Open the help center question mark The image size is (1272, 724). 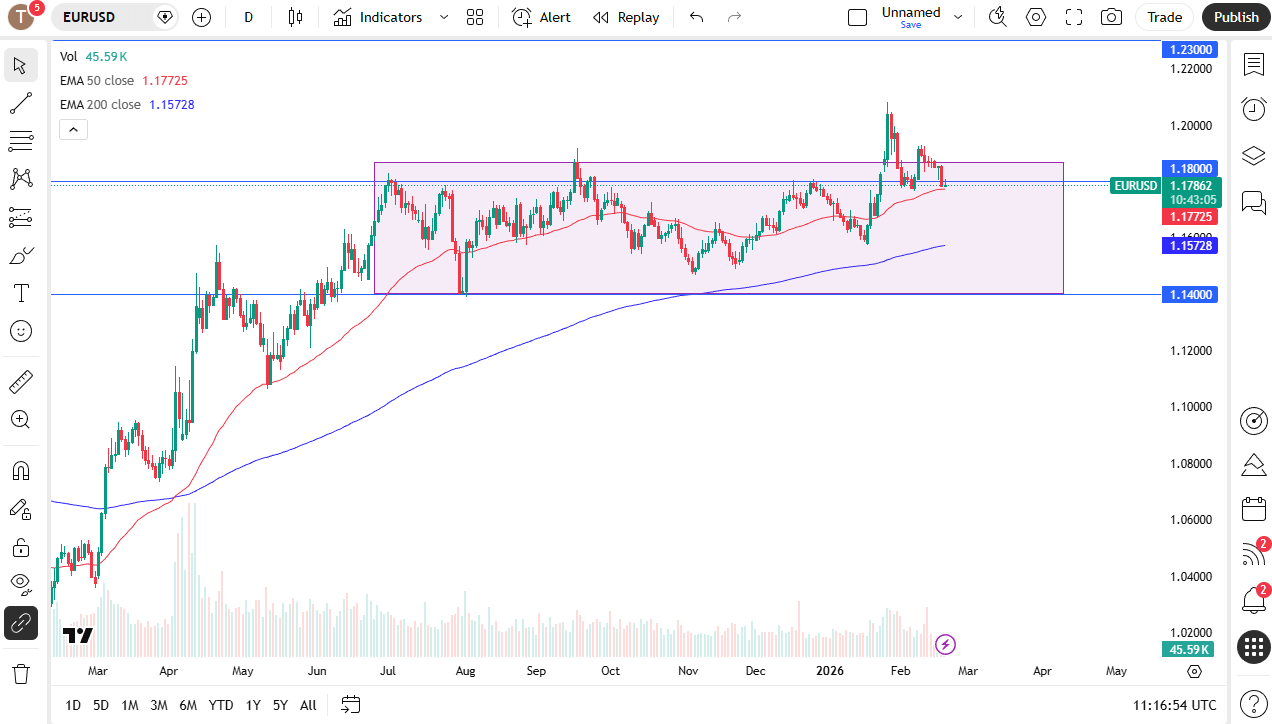1254,703
